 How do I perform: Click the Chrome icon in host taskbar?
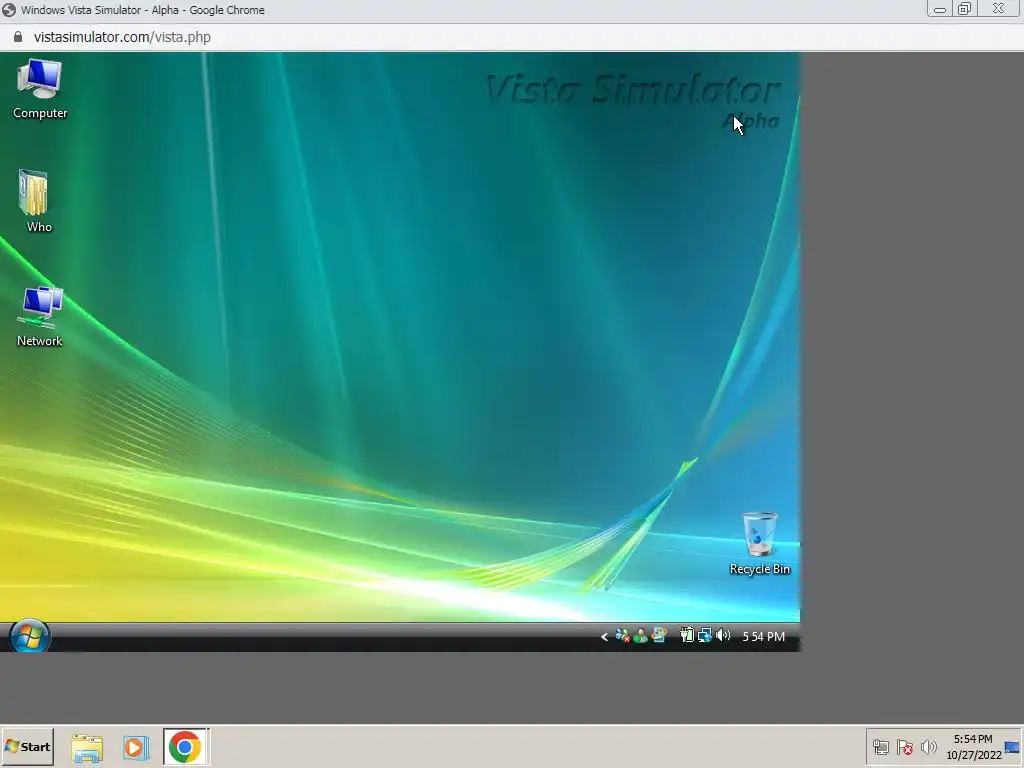tap(185, 747)
